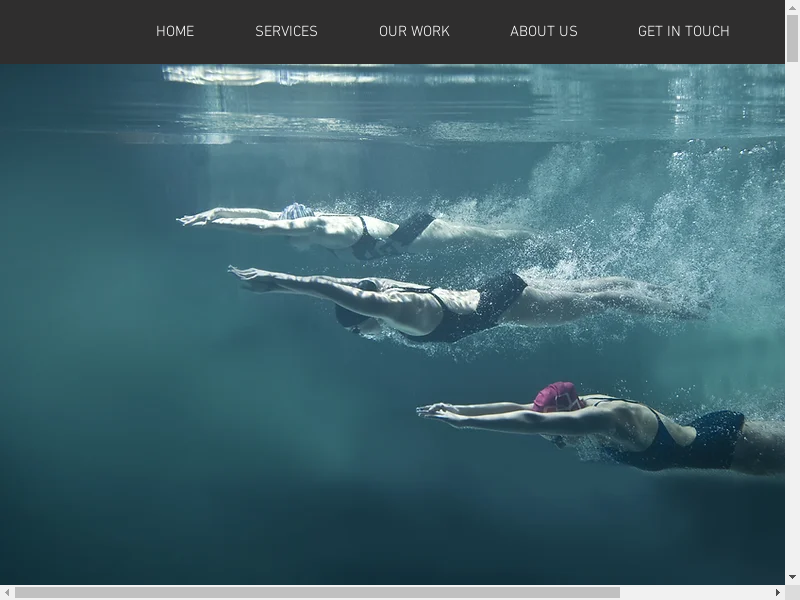Screen dimensions: 800x600
Task: Click the horizontal scrollbar thumb
Action: click(x=316, y=592)
